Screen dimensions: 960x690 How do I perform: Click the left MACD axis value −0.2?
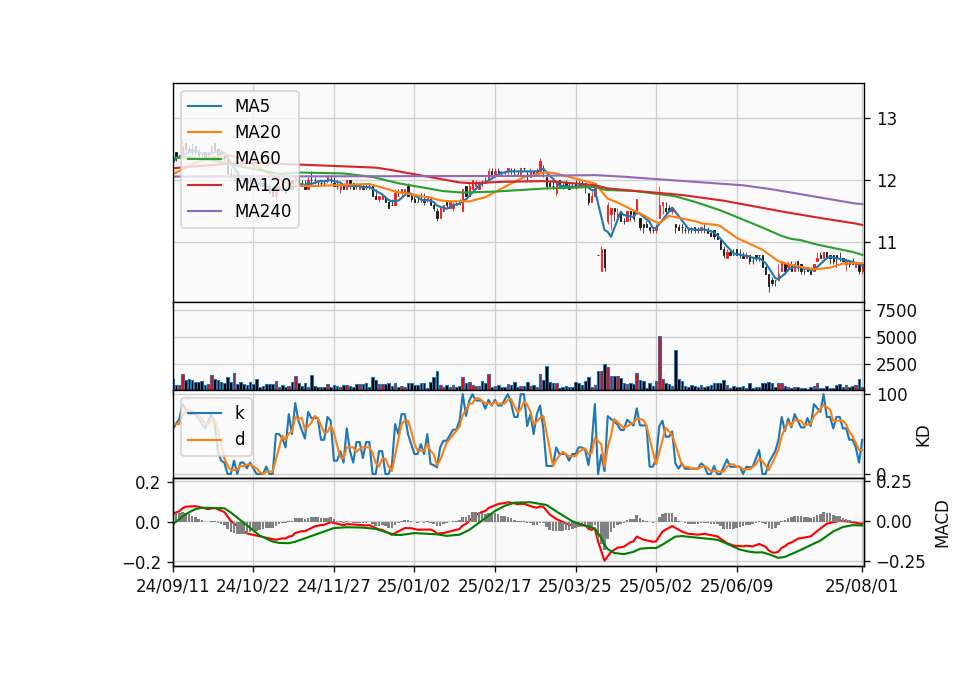coord(141,562)
